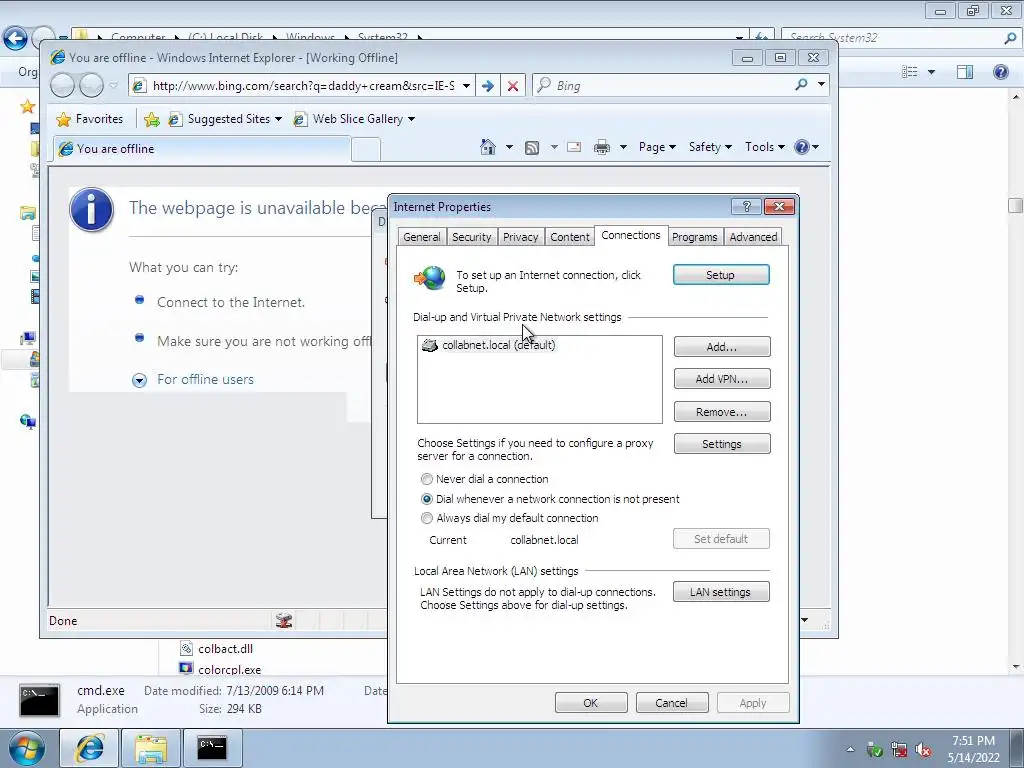This screenshot has width=1024, height=768.
Task: Open the Explorer view options dropdown arrow
Action: point(931,72)
